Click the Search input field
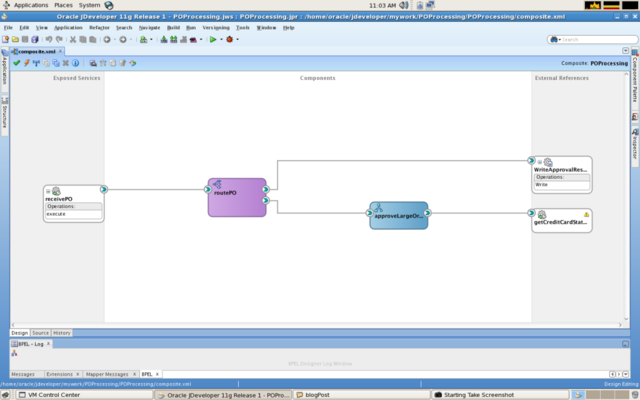 [597, 40]
